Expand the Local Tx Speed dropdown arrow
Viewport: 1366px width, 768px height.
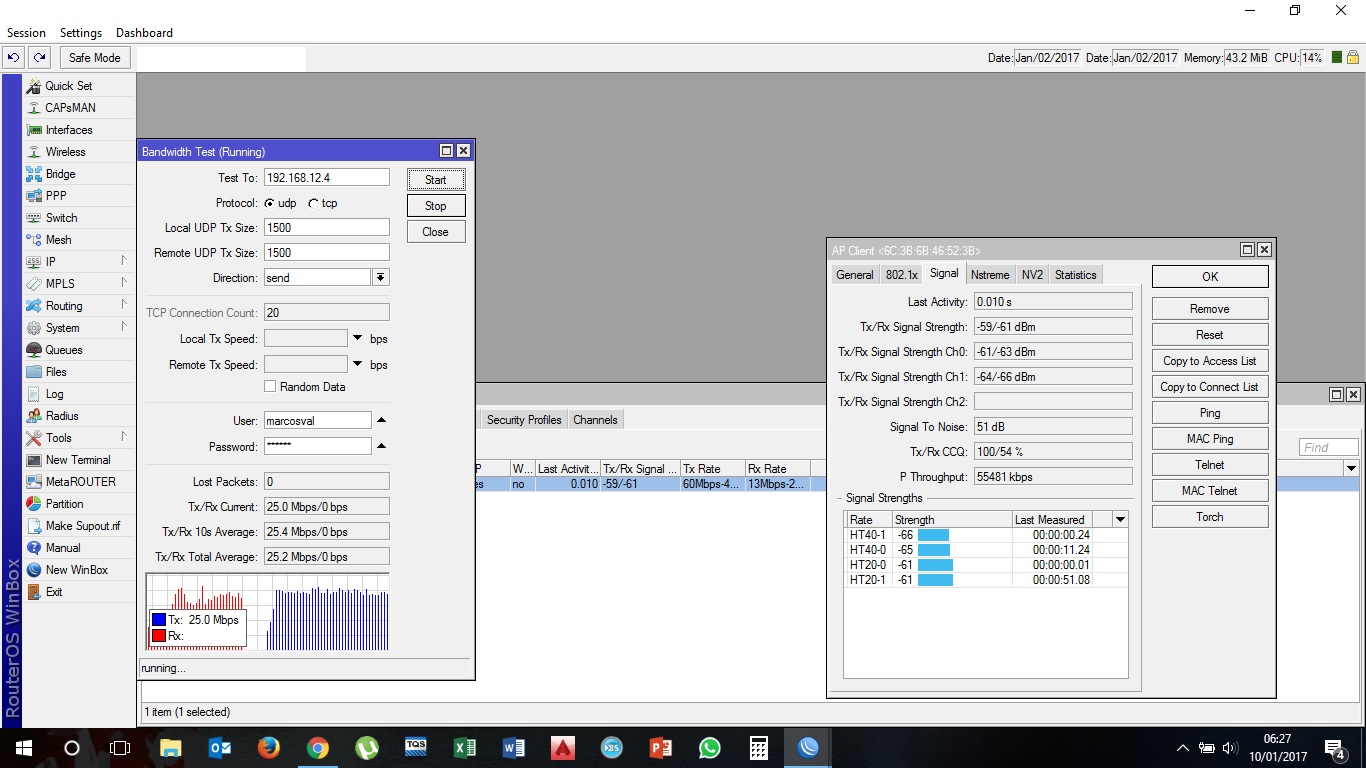click(358, 339)
